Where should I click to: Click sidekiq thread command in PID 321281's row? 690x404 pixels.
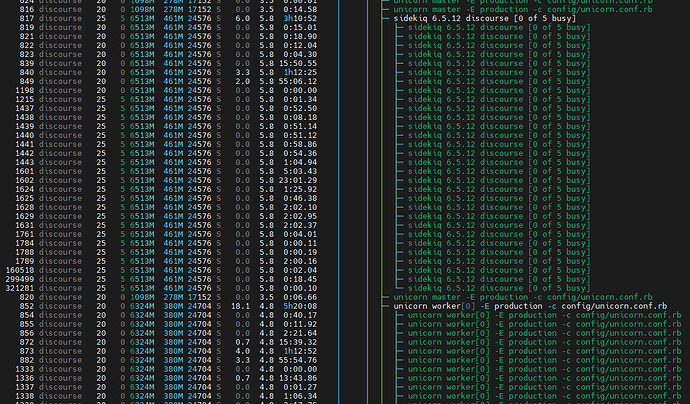click(x=499, y=288)
